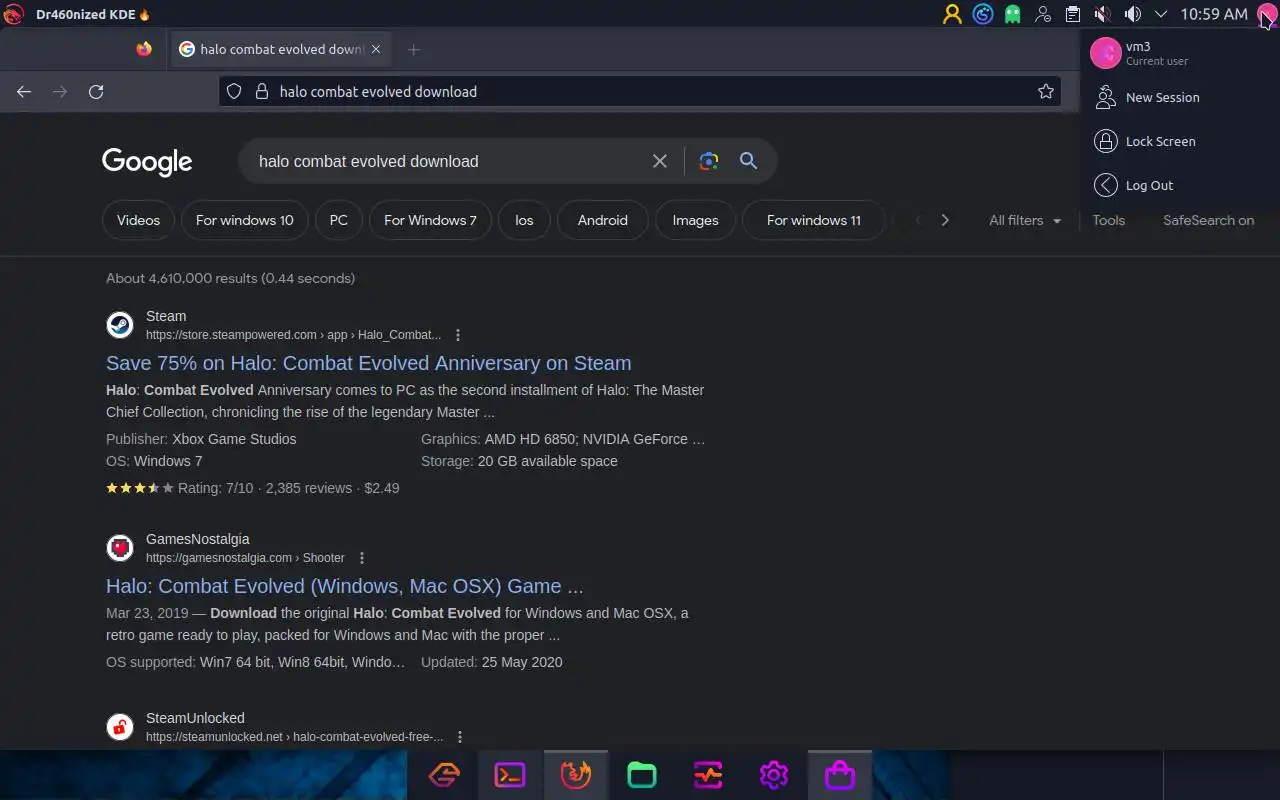Choose Lock Screen from user menu

click(1180, 141)
